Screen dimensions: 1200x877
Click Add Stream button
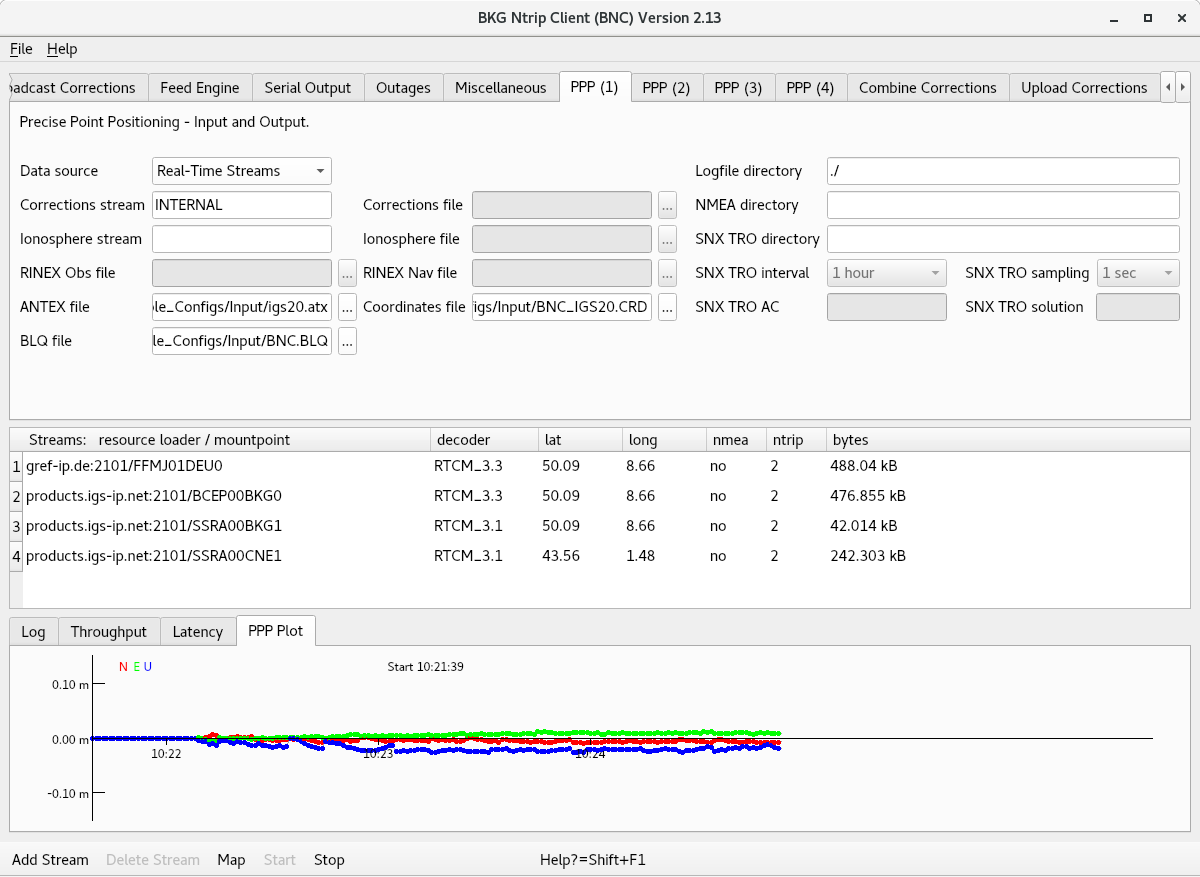point(50,860)
